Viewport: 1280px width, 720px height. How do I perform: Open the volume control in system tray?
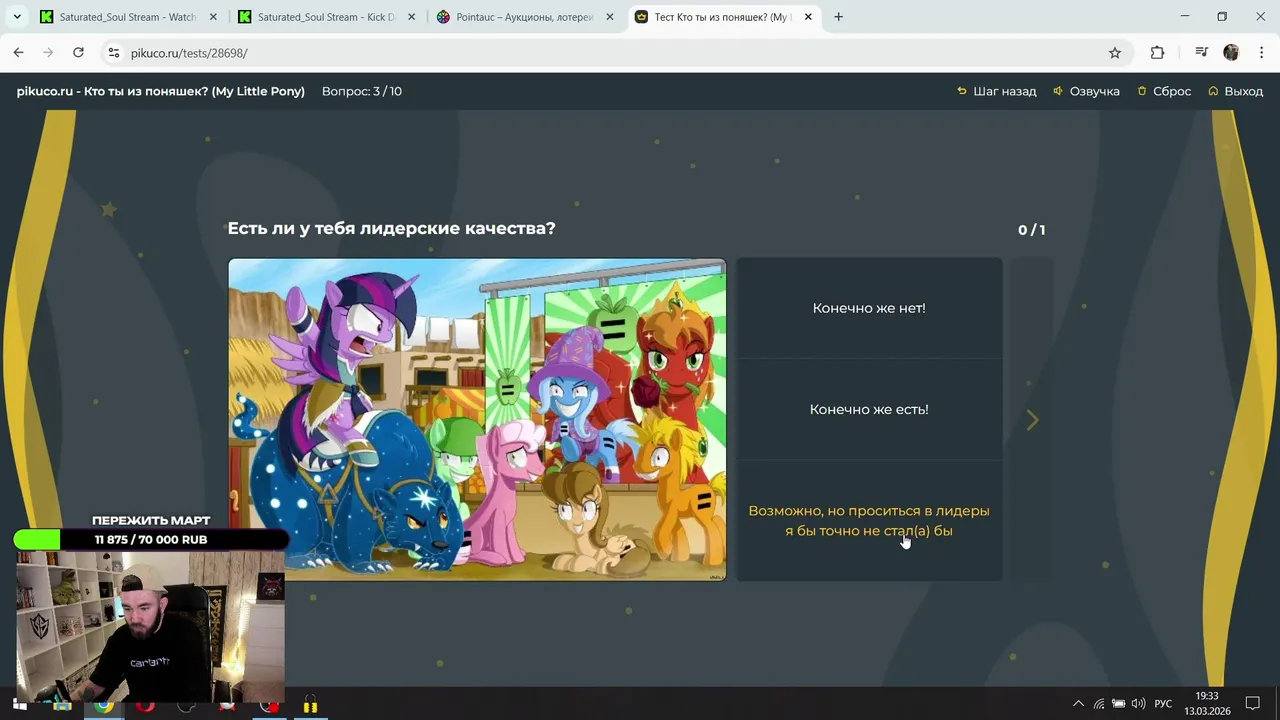(x=1139, y=704)
